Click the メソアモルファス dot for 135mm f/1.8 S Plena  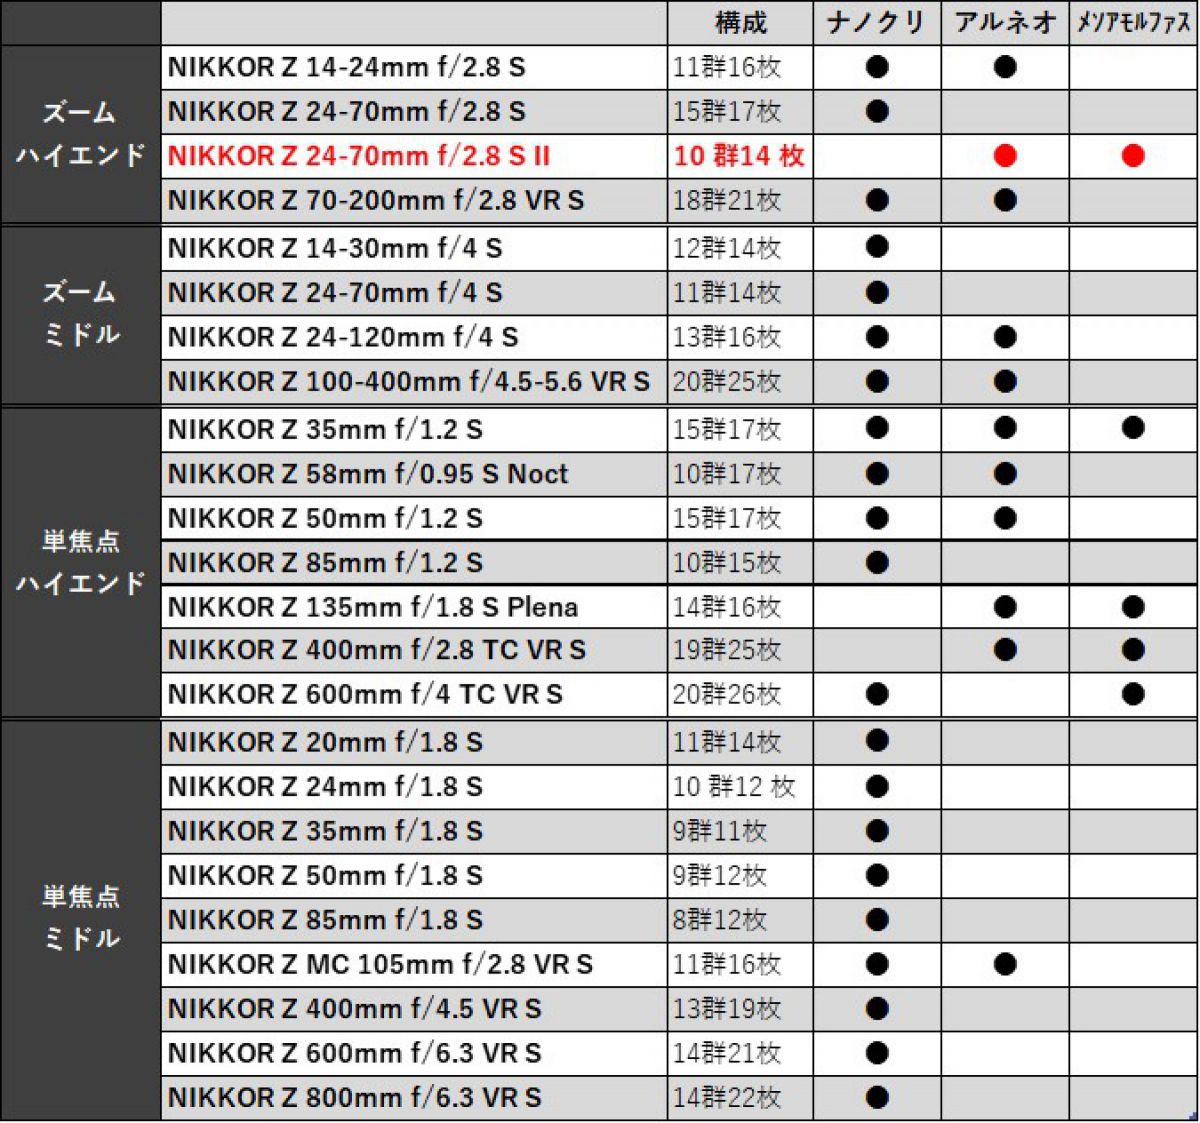tap(1133, 606)
